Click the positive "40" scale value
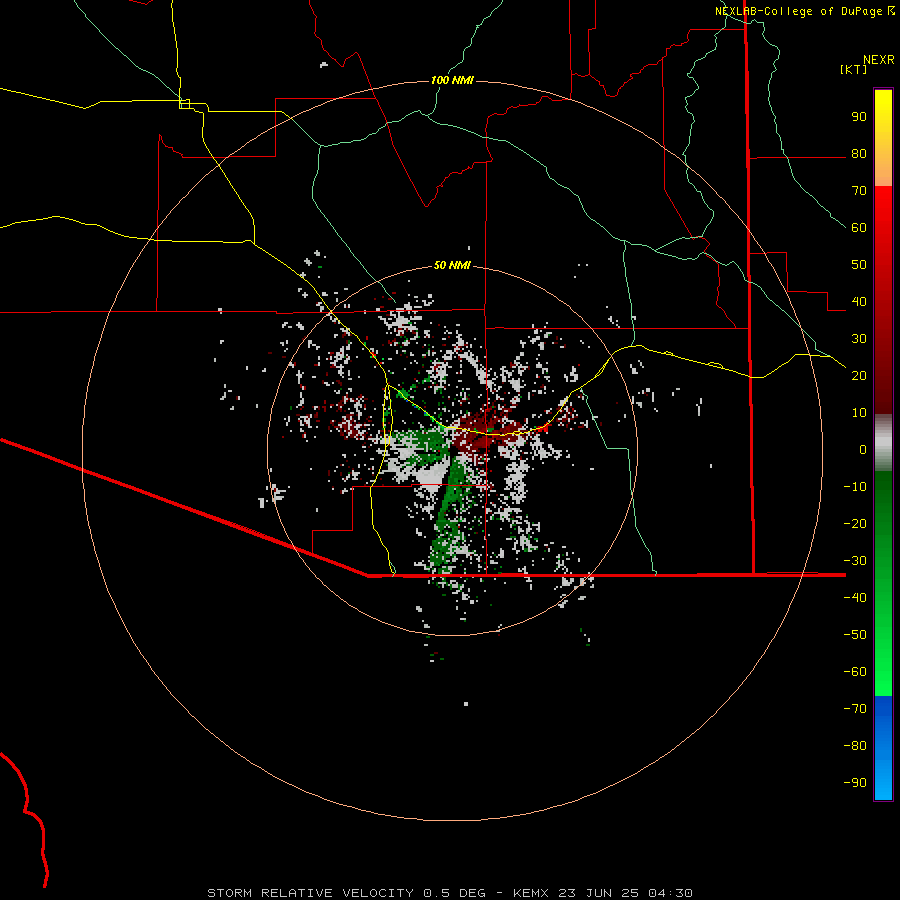This screenshot has height=900, width=900. click(x=859, y=302)
